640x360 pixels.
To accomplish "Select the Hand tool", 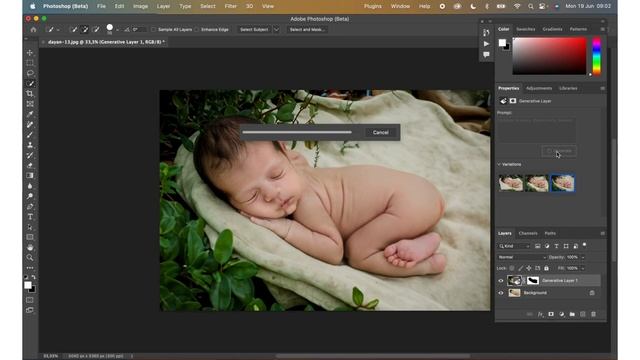I will [x=30, y=247].
